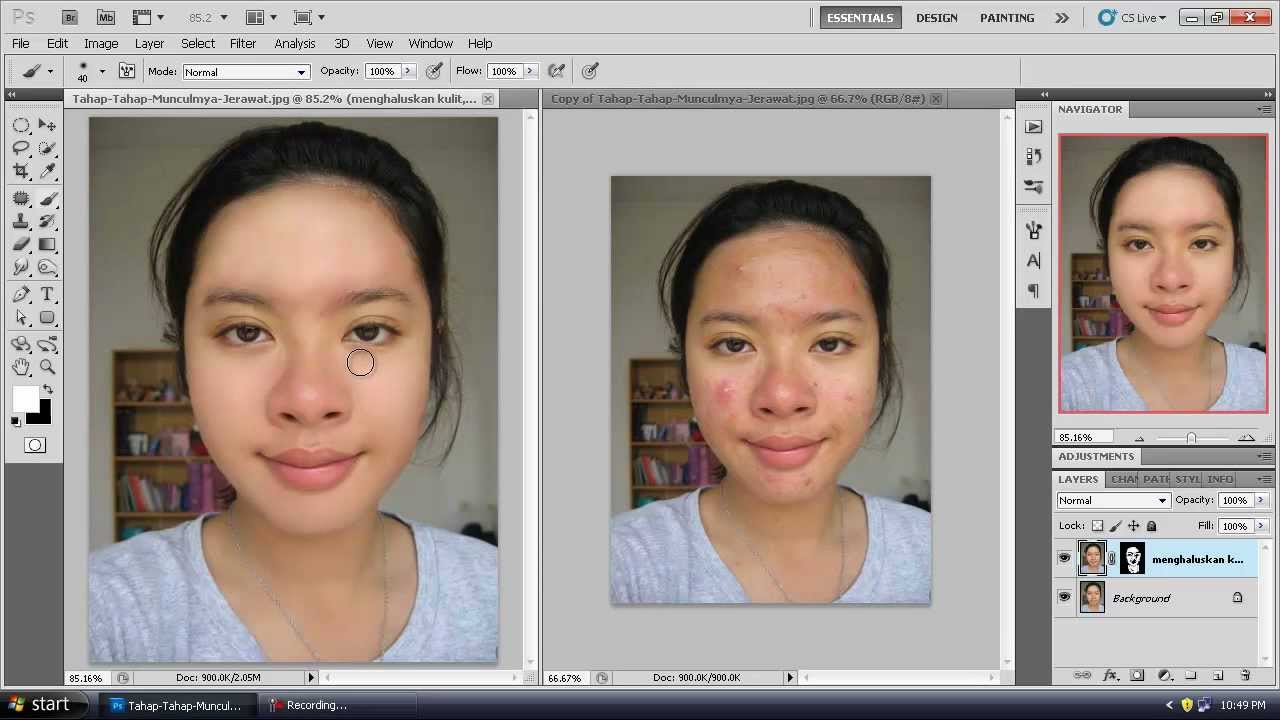This screenshot has height=720, width=1280.
Task: Click the foreground white color swatch
Action: pos(26,399)
